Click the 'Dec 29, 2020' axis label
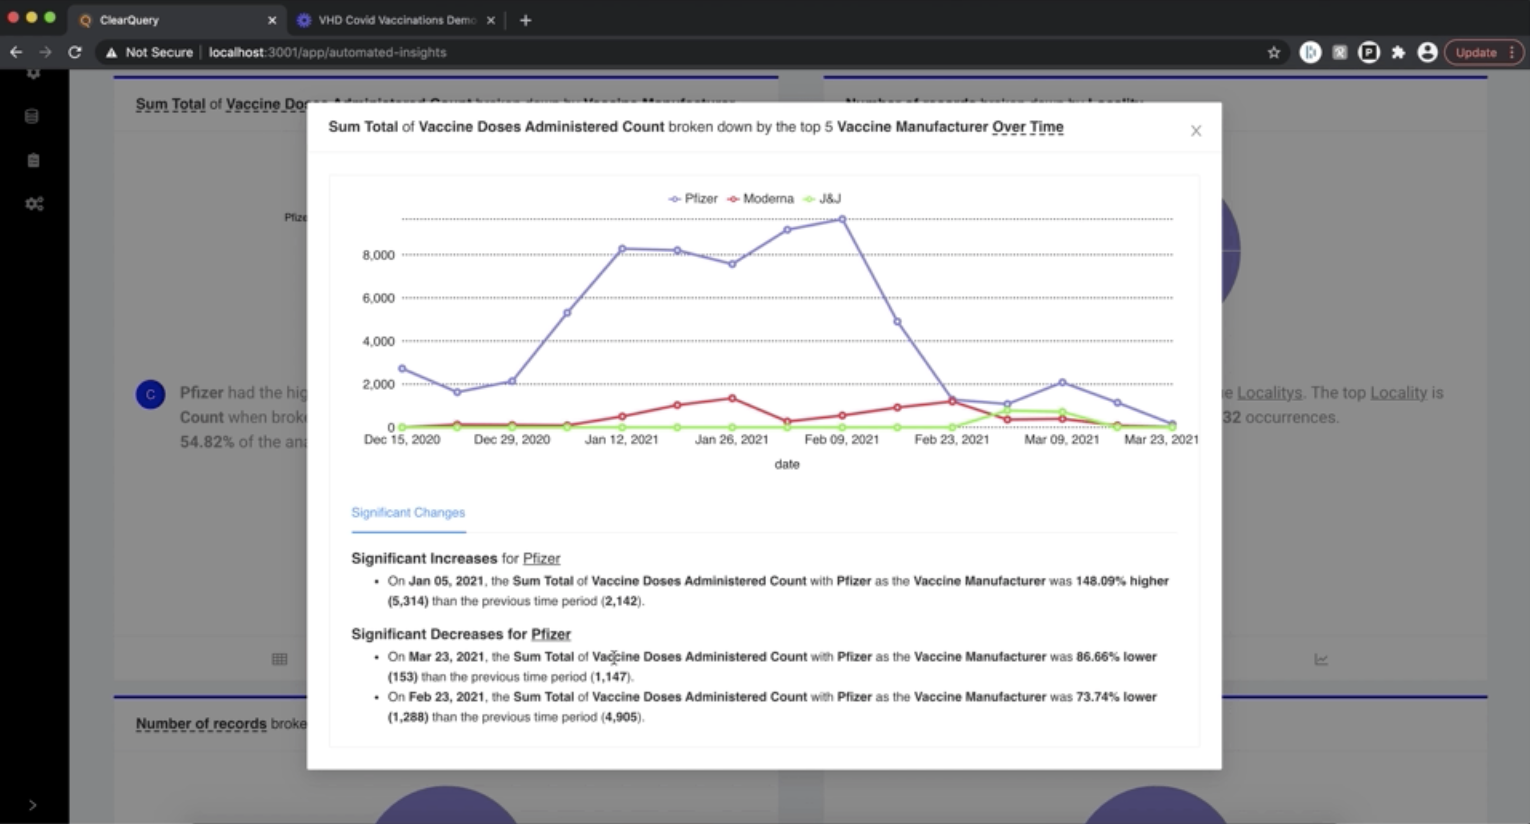 tap(512, 440)
